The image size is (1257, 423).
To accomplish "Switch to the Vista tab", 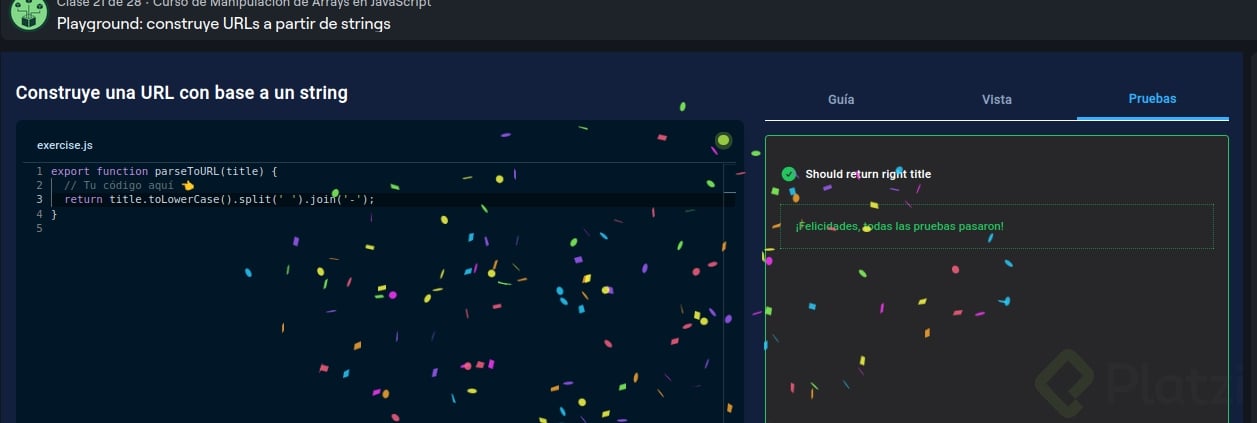I will [x=997, y=99].
